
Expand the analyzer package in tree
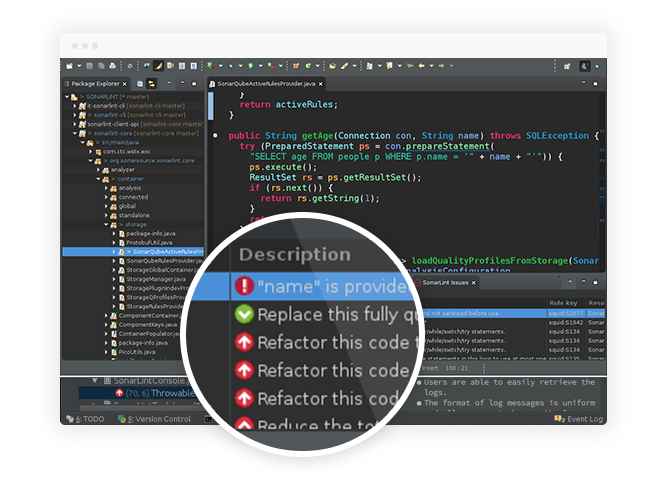click(98, 170)
